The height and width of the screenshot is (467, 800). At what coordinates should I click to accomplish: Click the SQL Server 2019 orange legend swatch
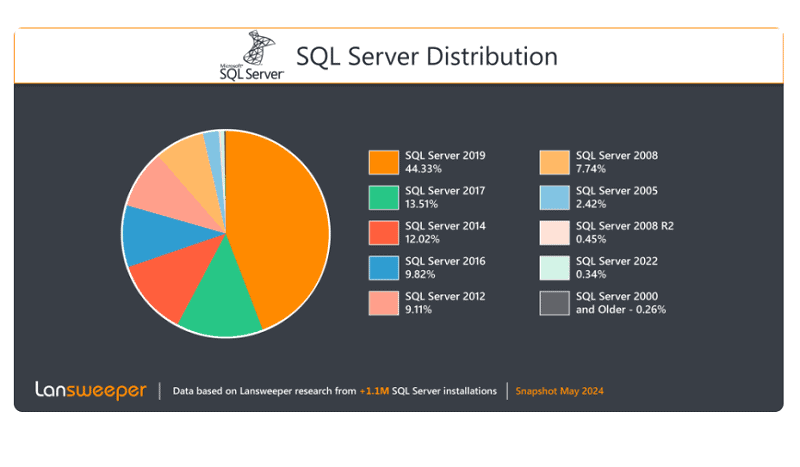(x=384, y=162)
